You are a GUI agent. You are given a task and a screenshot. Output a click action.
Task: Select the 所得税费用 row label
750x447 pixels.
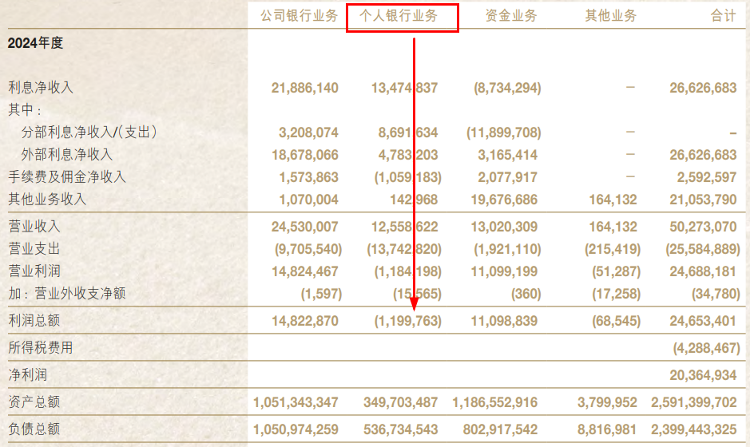coord(41,348)
